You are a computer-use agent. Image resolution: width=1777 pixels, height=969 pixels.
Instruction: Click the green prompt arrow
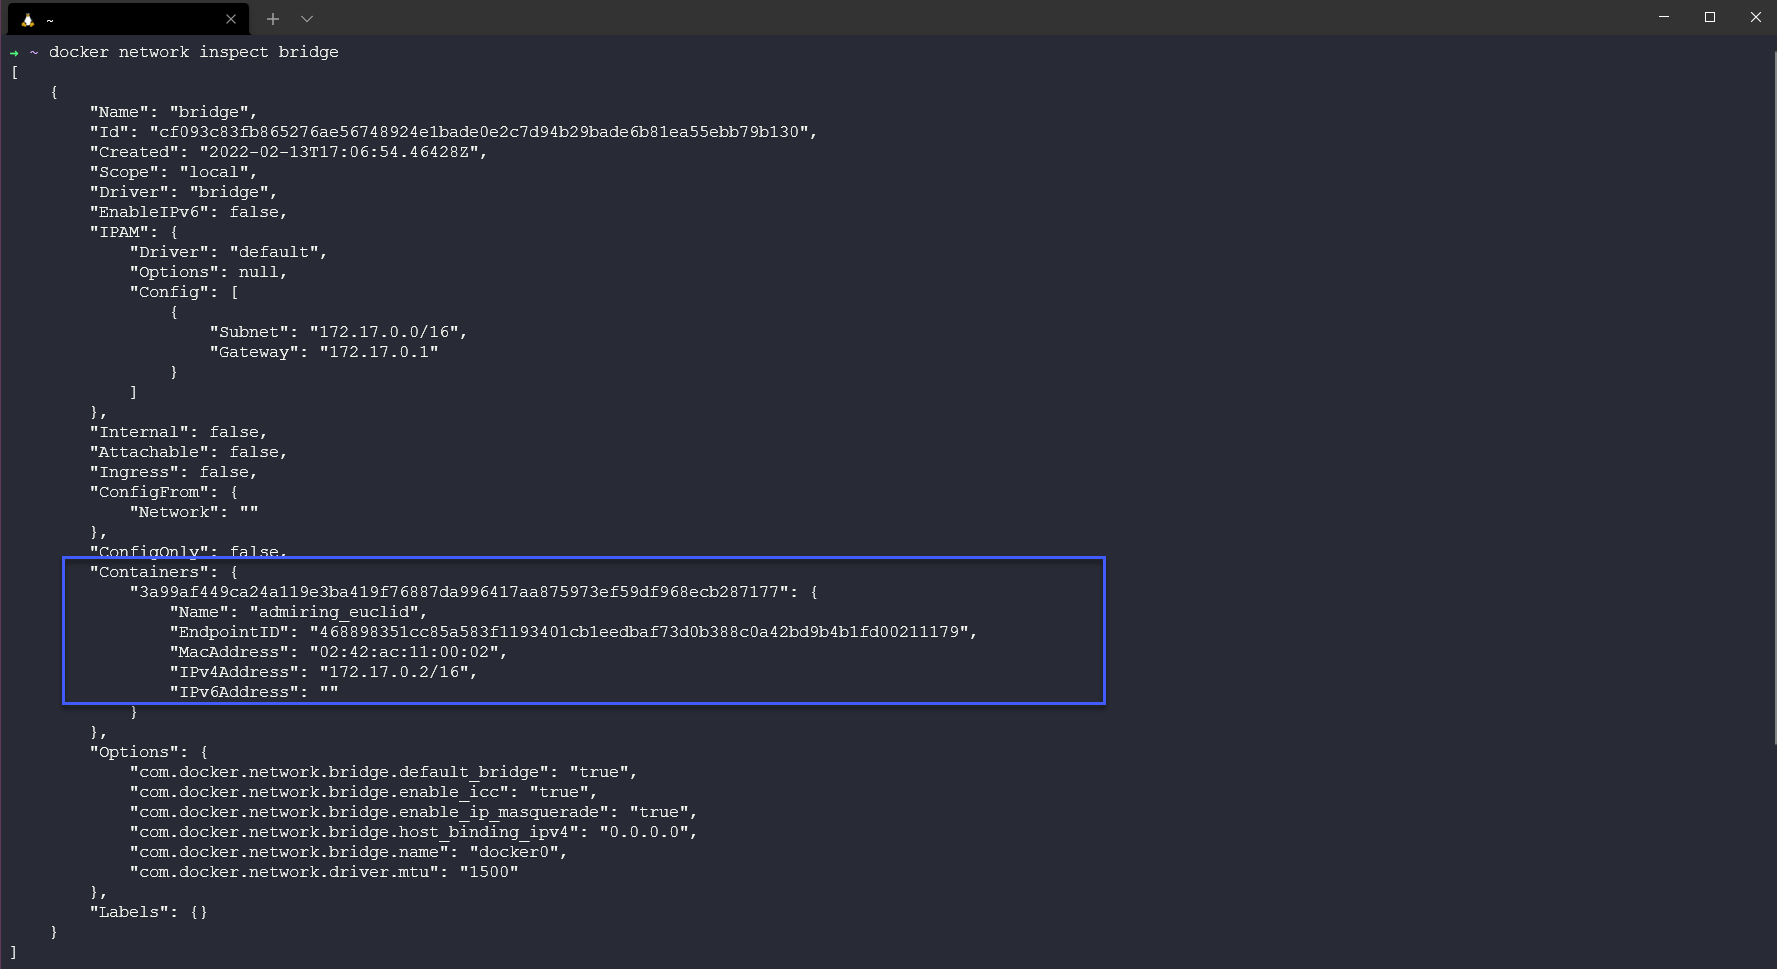(x=14, y=52)
